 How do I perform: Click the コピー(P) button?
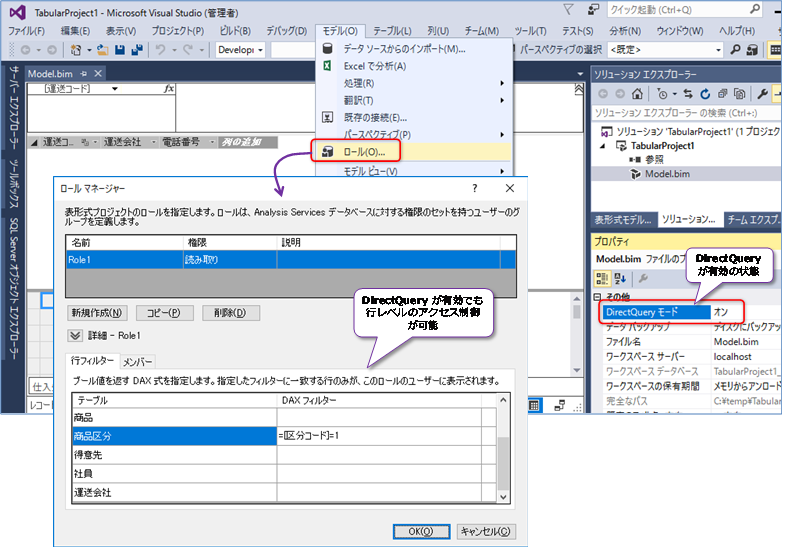pyautogui.click(x=163, y=313)
